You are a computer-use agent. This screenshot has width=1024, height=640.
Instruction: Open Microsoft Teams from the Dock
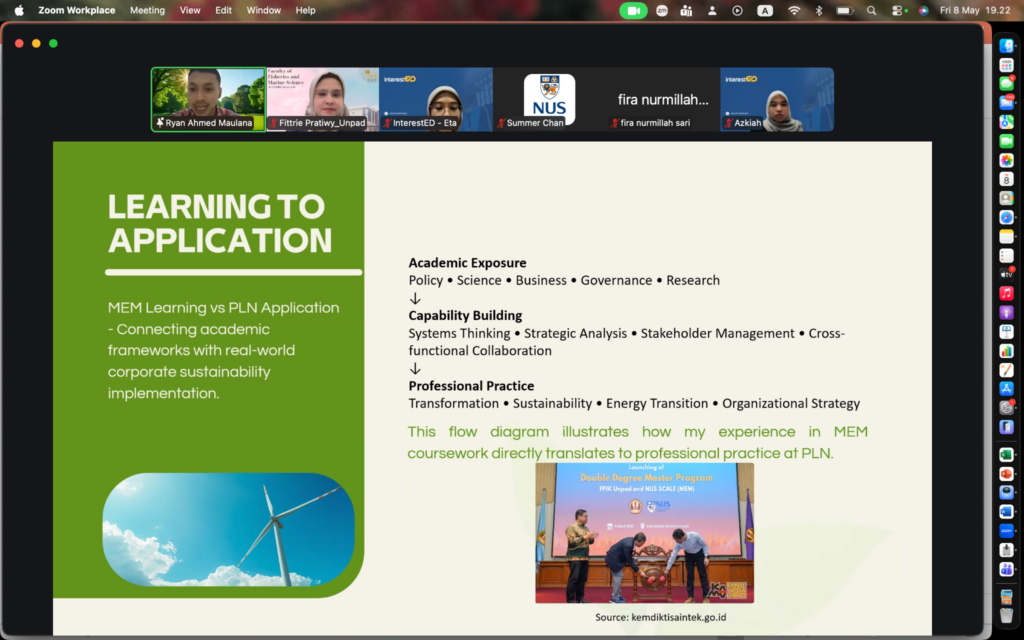click(1006, 569)
